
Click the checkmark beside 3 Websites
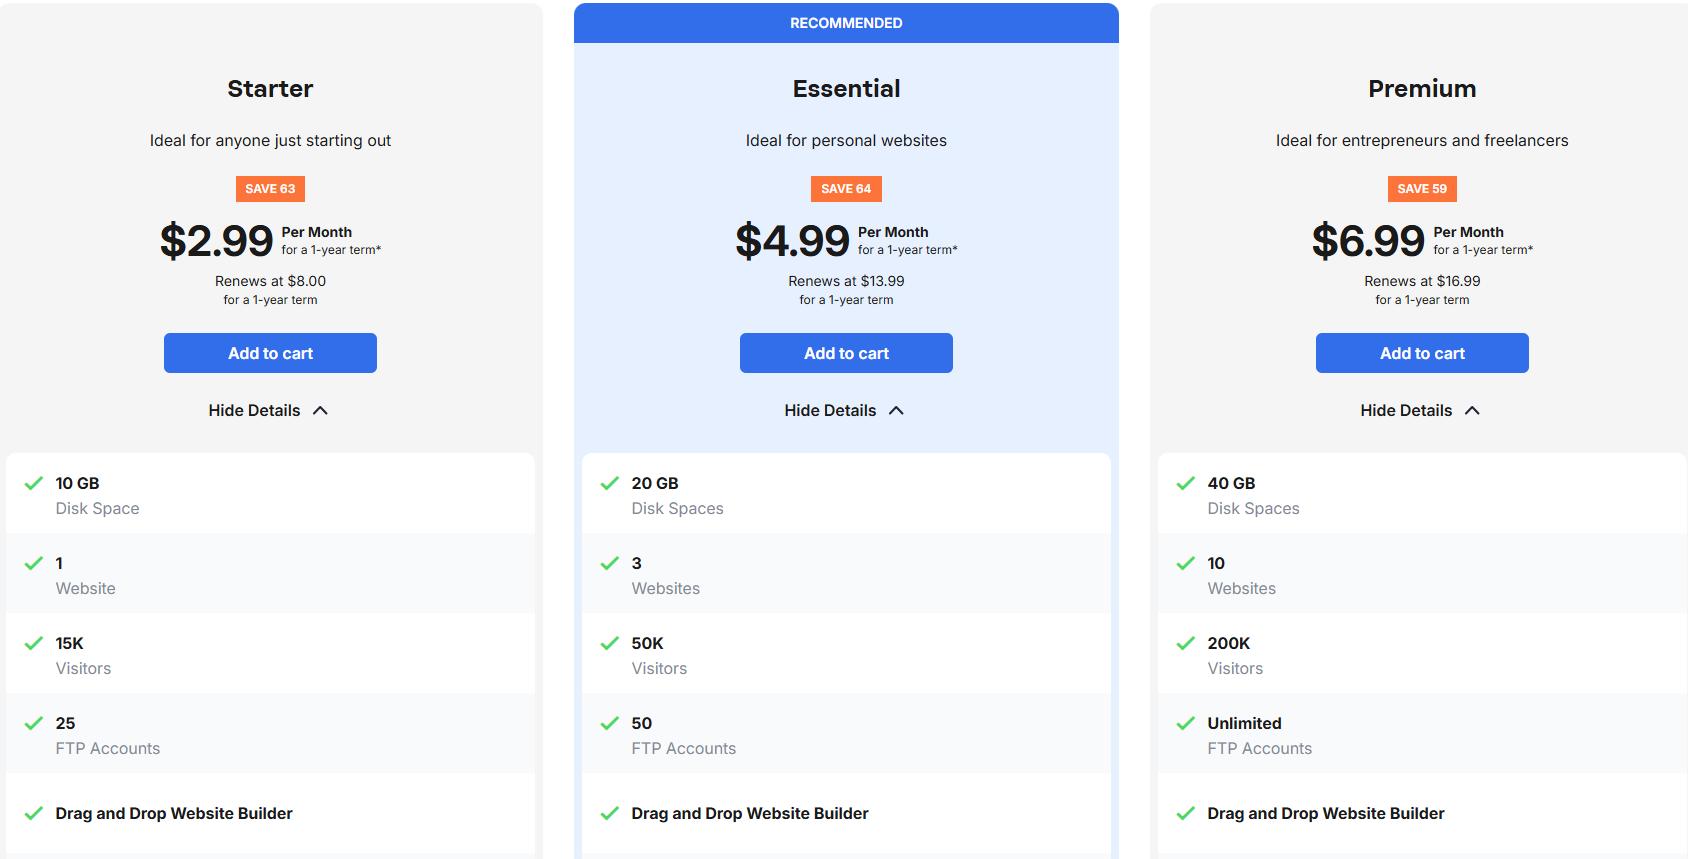(x=610, y=563)
